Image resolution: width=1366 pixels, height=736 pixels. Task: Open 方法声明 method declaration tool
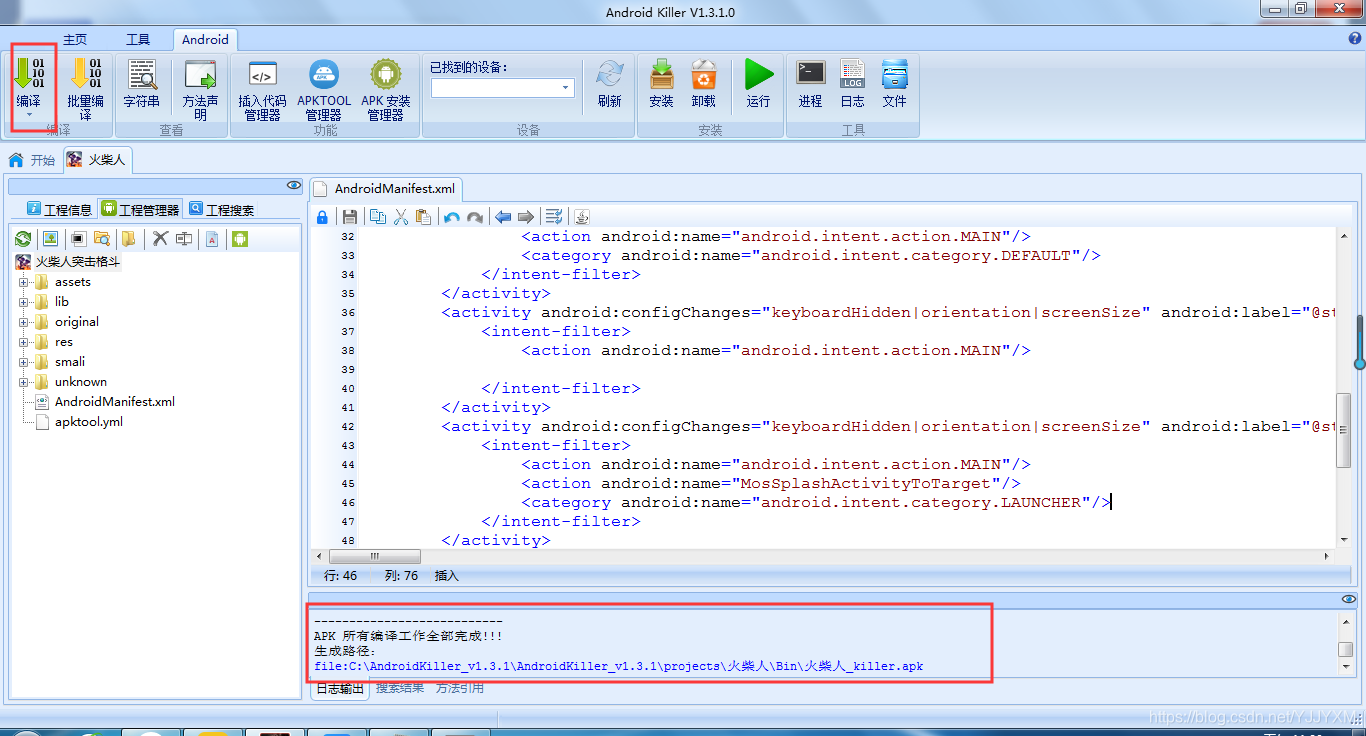click(x=200, y=88)
